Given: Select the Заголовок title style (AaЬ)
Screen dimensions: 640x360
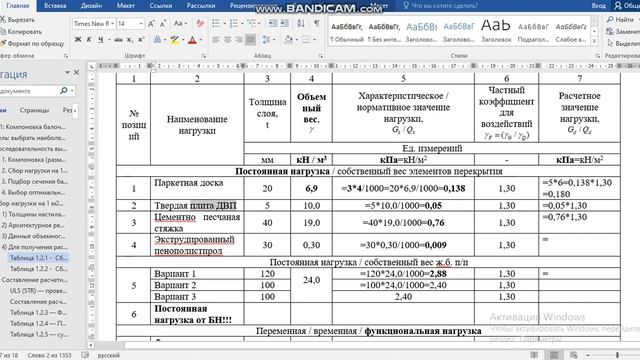Looking at the screenshot, I should 496,32.
